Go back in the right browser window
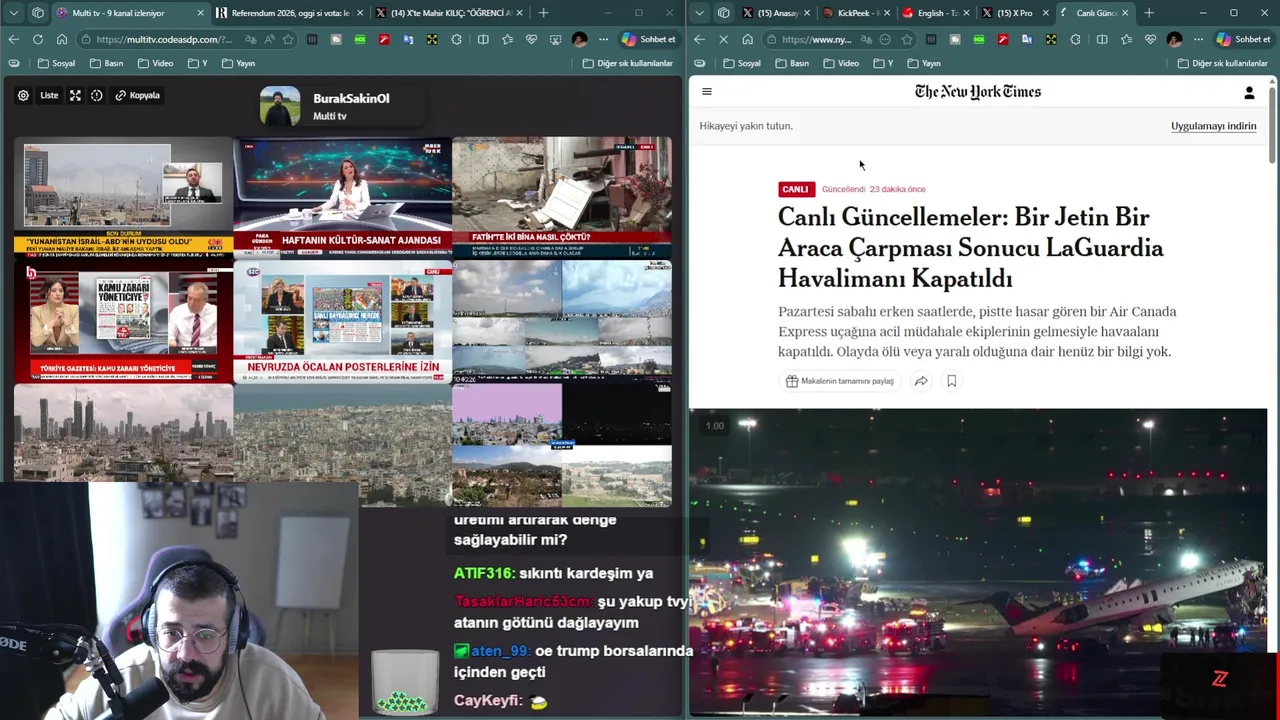Image resolution: width=1280 pixels, height=720 pixels. (x=699, y=39)
